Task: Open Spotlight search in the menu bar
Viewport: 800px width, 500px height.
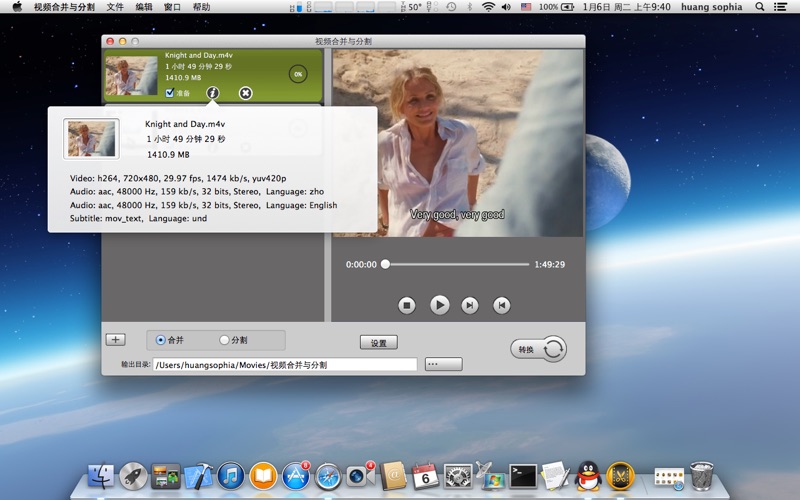Action: click(x=760, y=7)
